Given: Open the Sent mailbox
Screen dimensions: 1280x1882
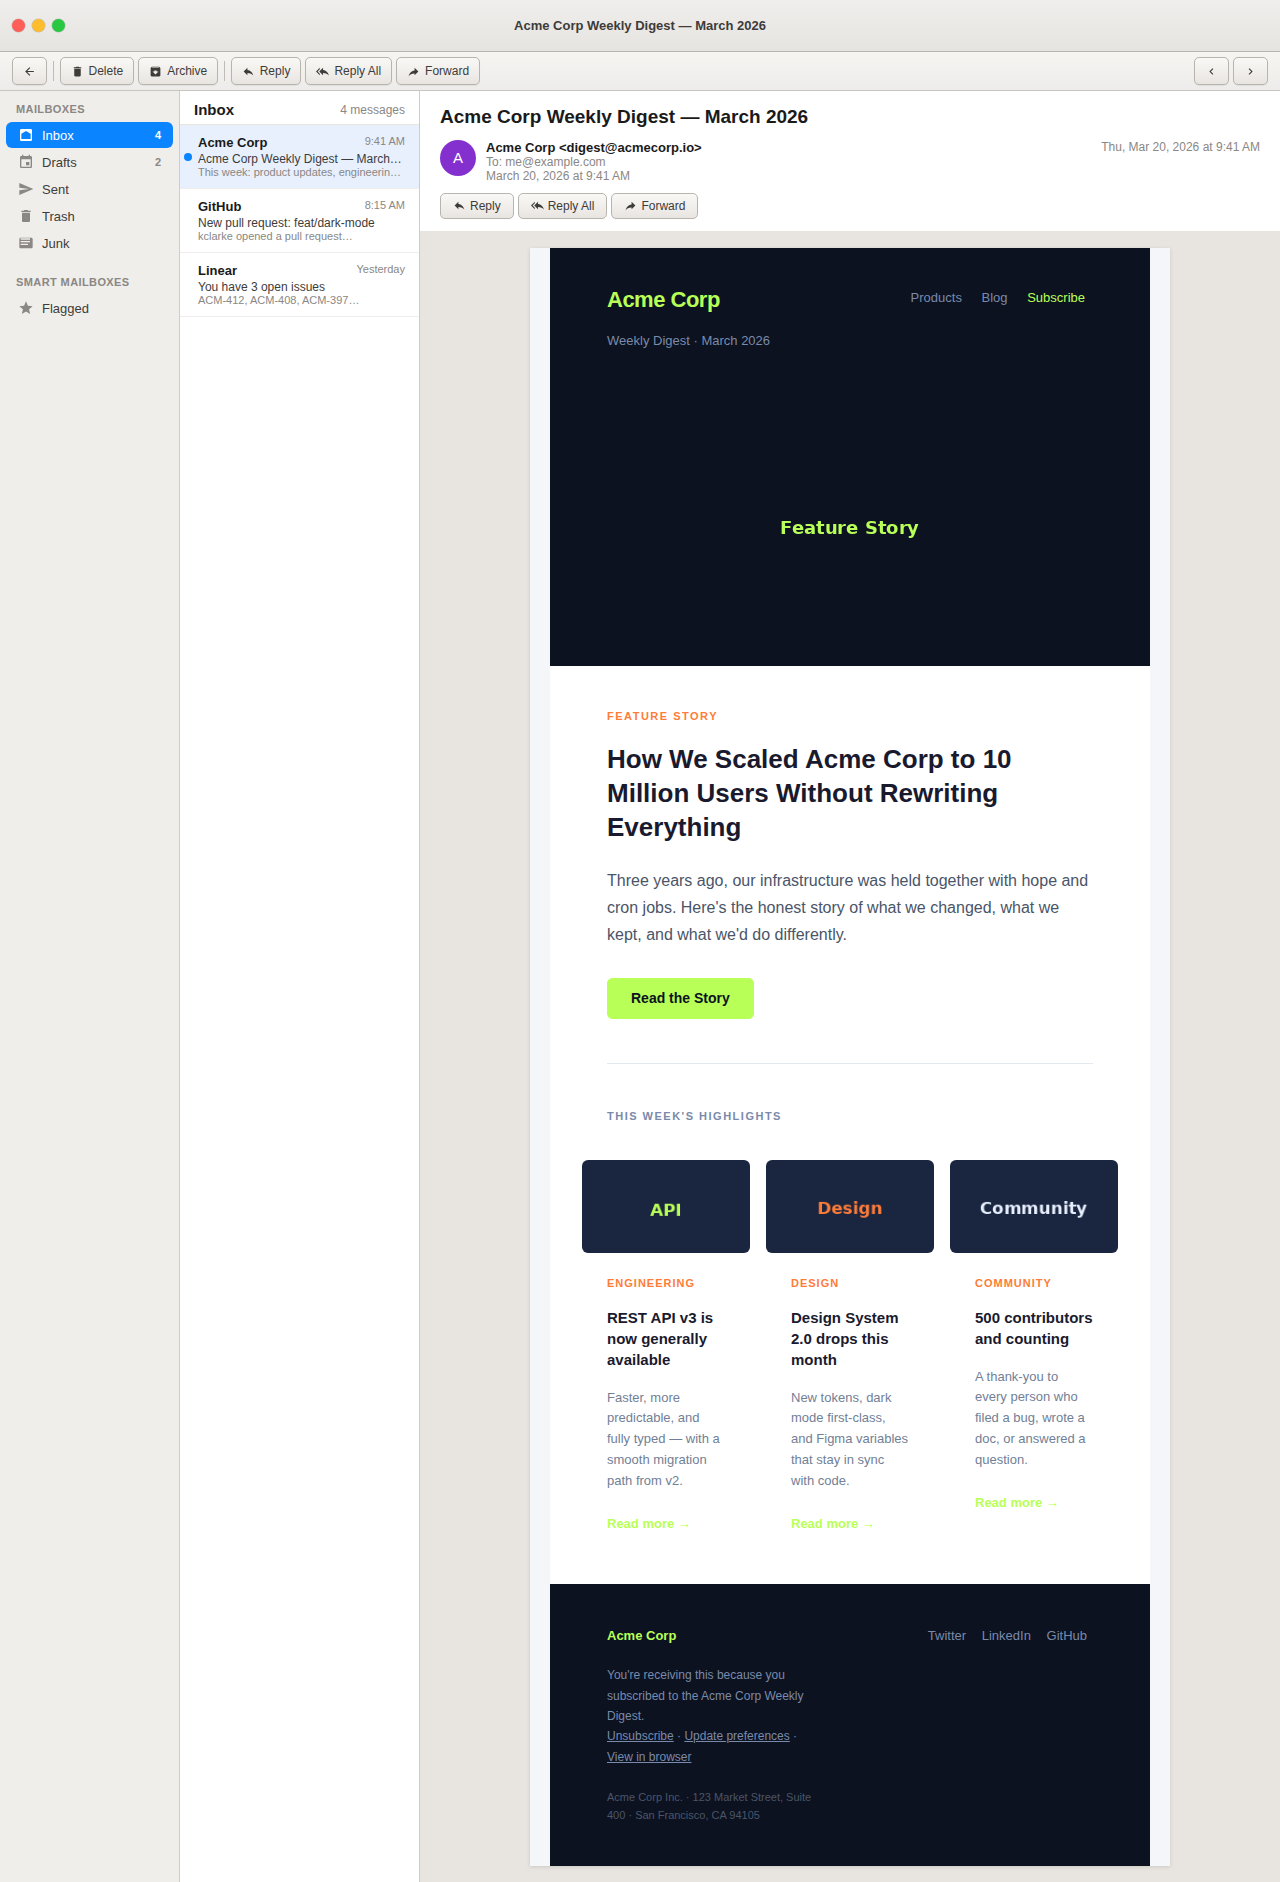Looking at the screenshot, I should pyautogui.click(x=89, y=189).
